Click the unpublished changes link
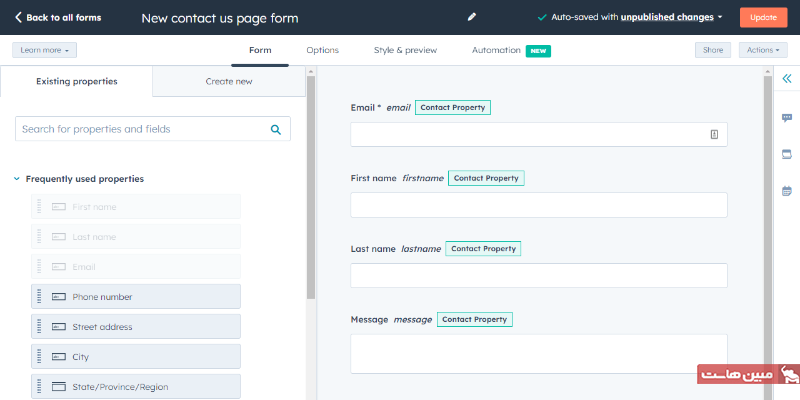 [x=667, y=17]
